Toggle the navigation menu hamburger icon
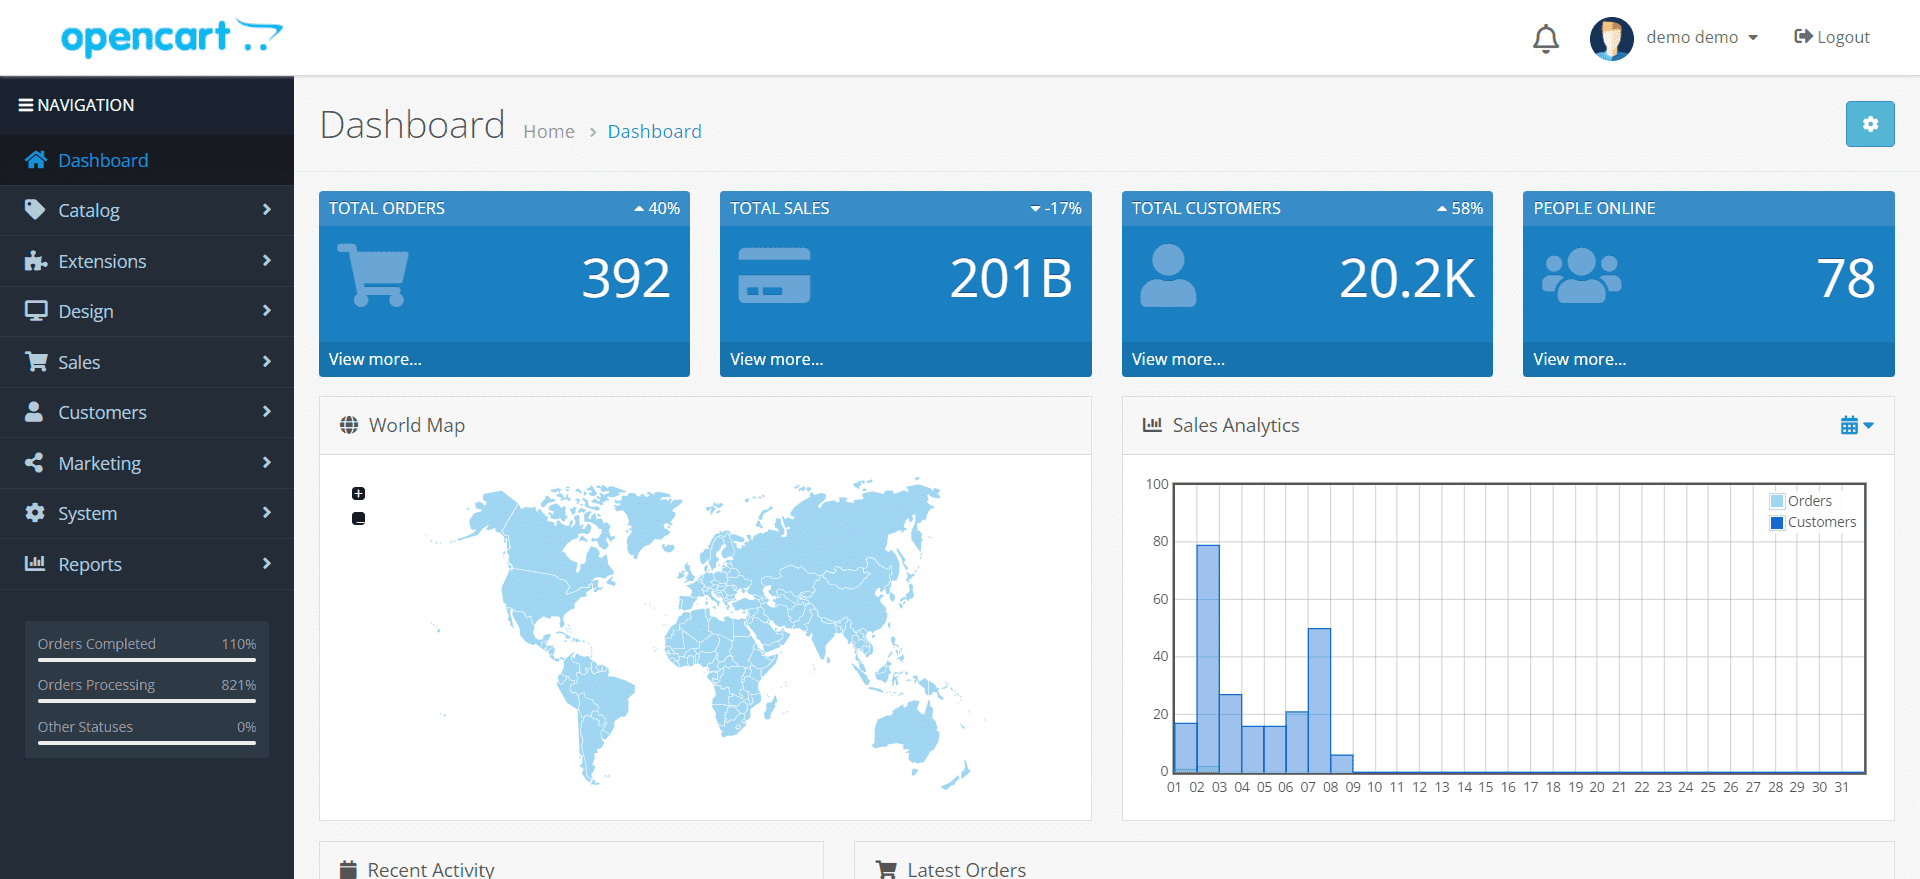Screen dimensions: 1920x879 click(26, 105)
